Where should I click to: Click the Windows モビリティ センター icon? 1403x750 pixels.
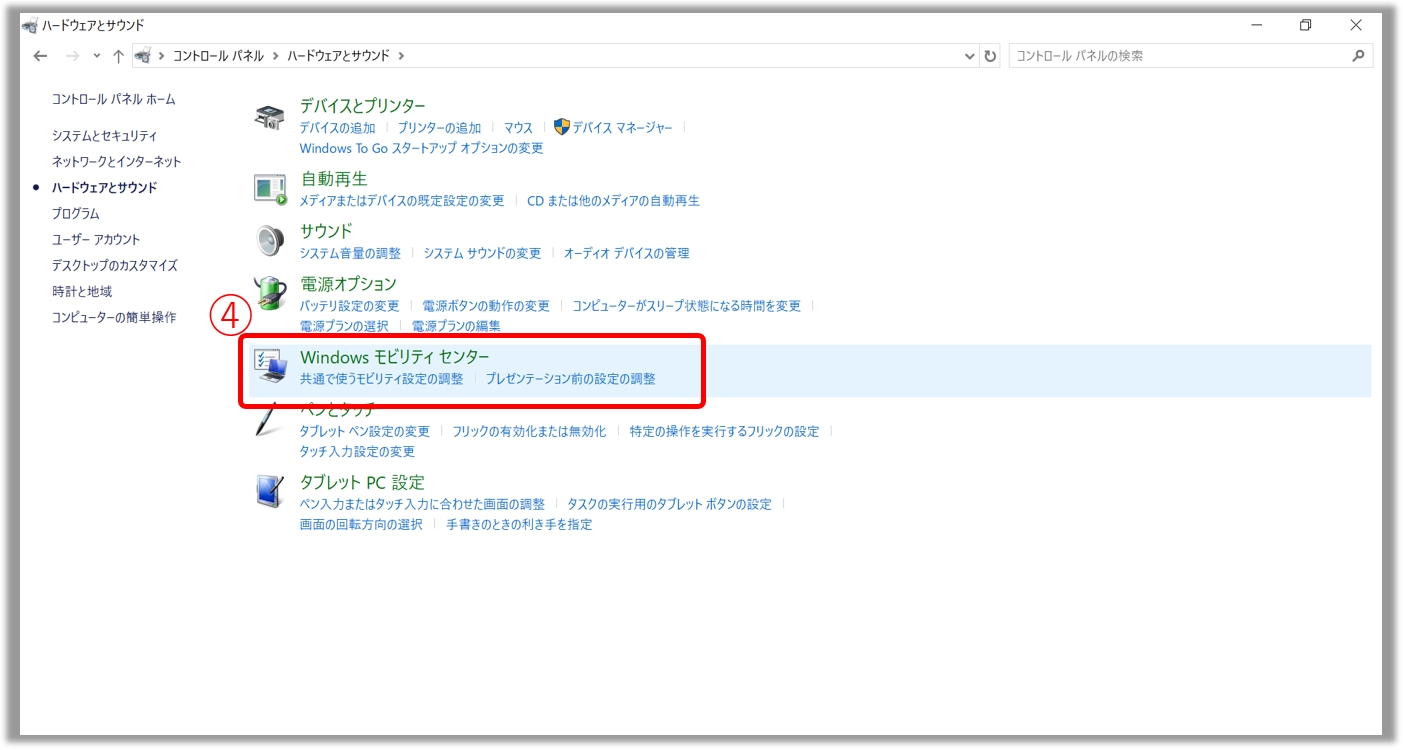[x=270, y=367]
